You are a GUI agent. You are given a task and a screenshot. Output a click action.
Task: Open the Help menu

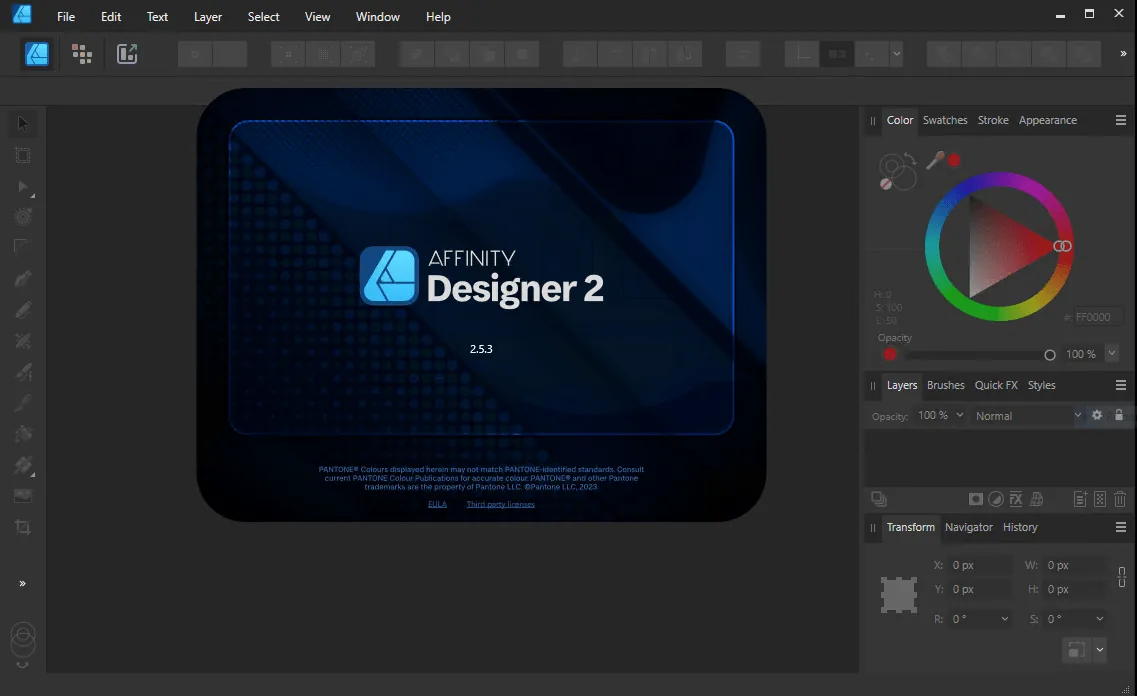tap(438, 17)
